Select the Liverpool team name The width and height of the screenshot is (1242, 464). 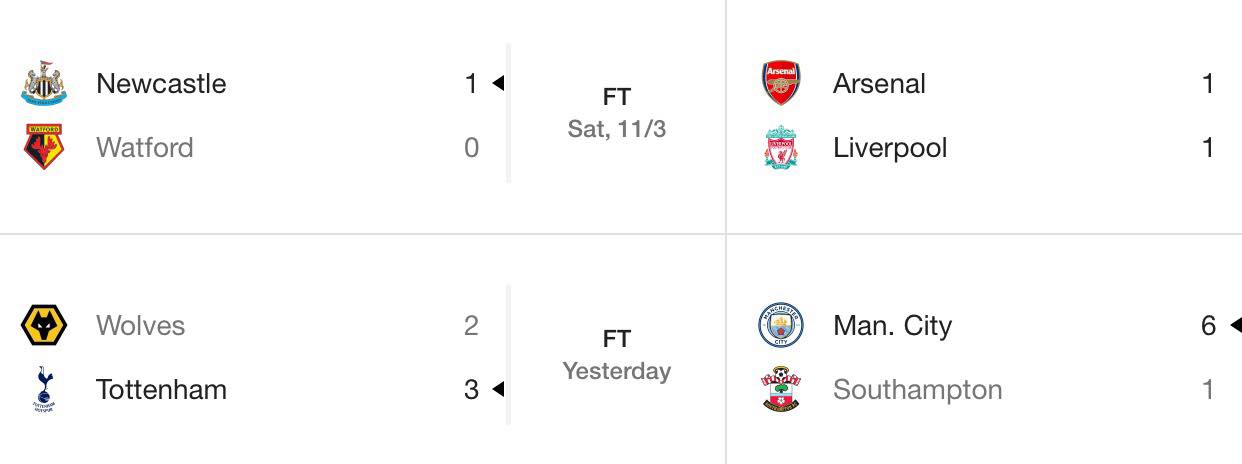(890, 147)
